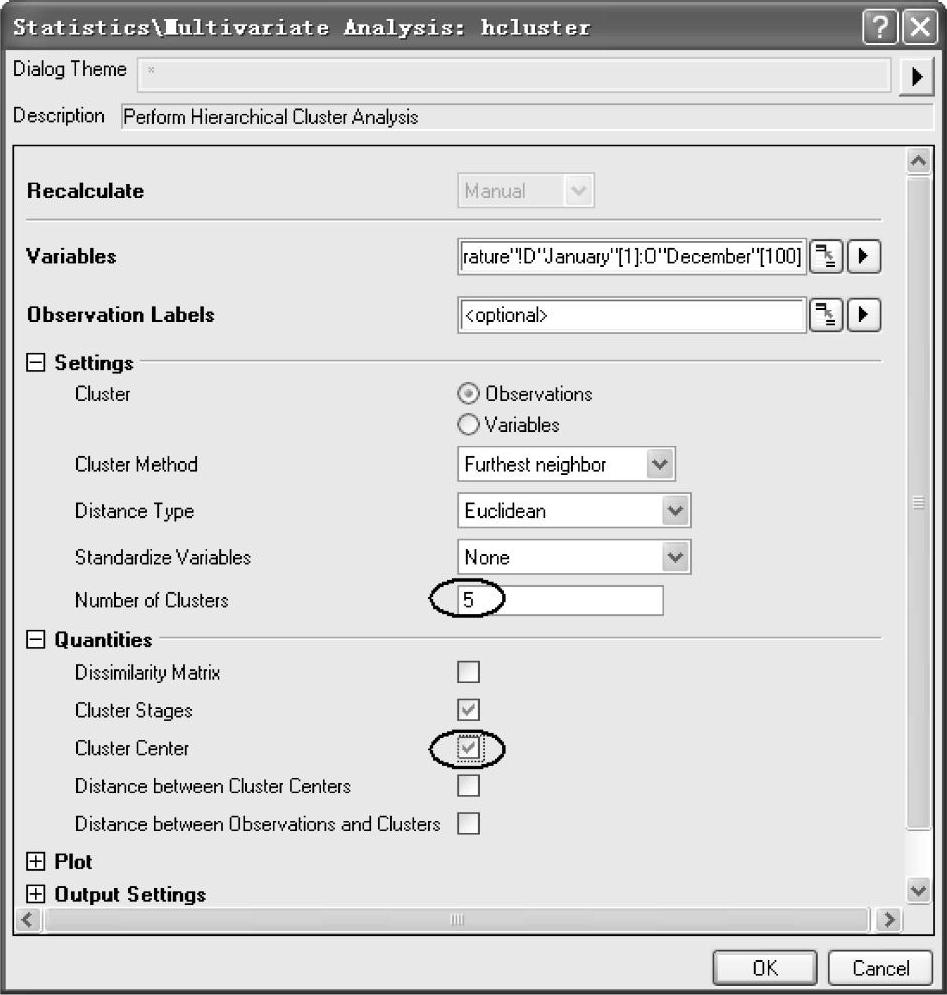Click scroll up arrow on vertical scrollbar

pos(918,161)
